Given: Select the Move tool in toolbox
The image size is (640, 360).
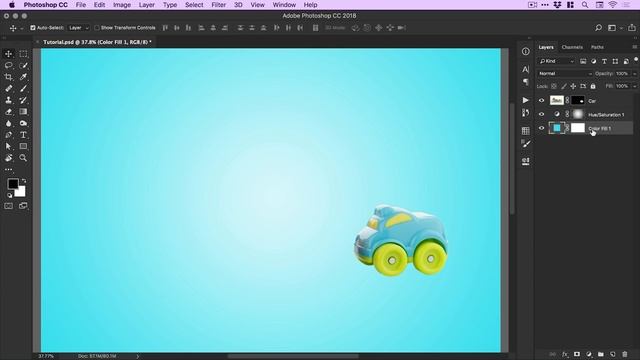Looking at the screenshot, I should (9, 54).
